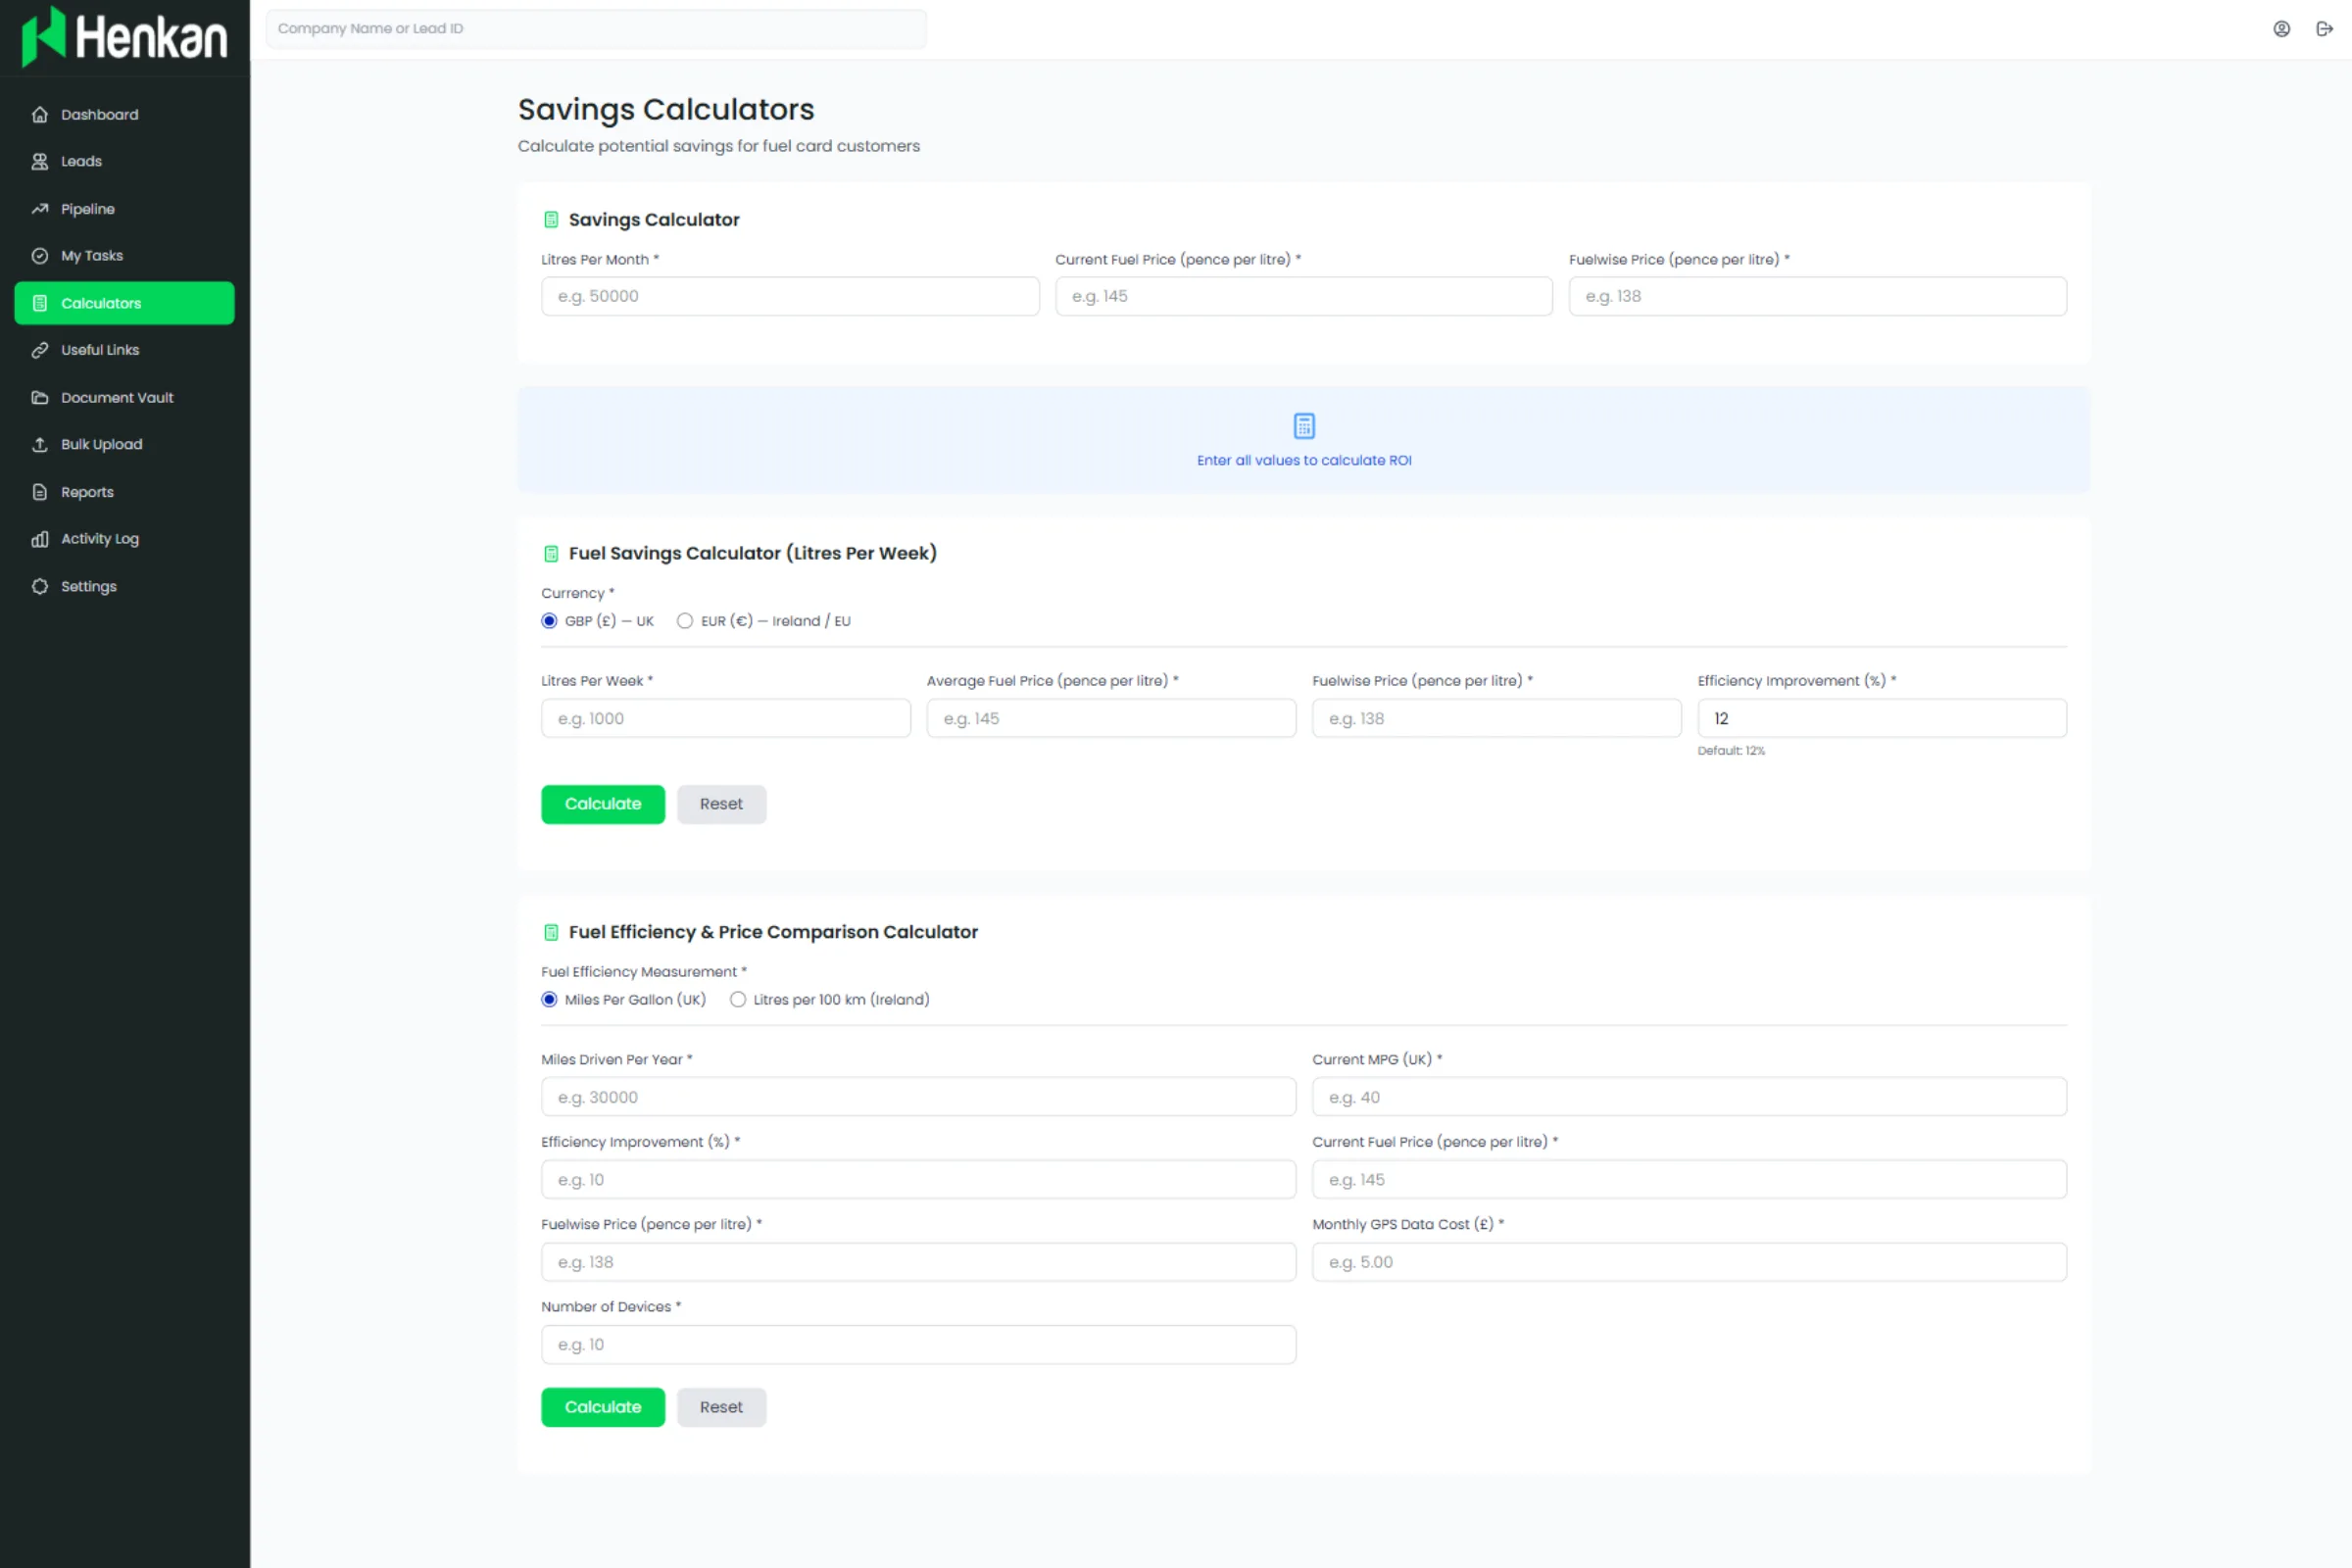Focus the Litres Per Month field
The width and height of the screenshot is (2352, 1568).
789,296
